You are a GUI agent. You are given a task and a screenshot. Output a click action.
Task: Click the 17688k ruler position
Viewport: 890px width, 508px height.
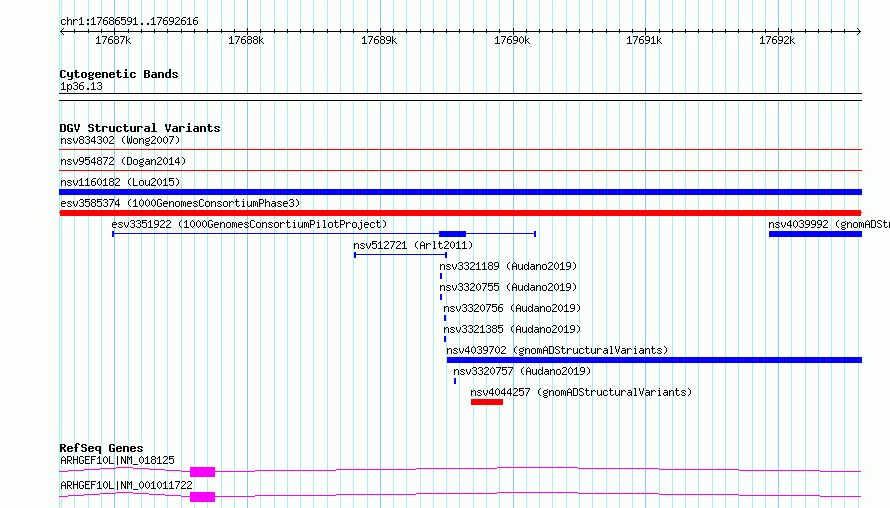246,40
